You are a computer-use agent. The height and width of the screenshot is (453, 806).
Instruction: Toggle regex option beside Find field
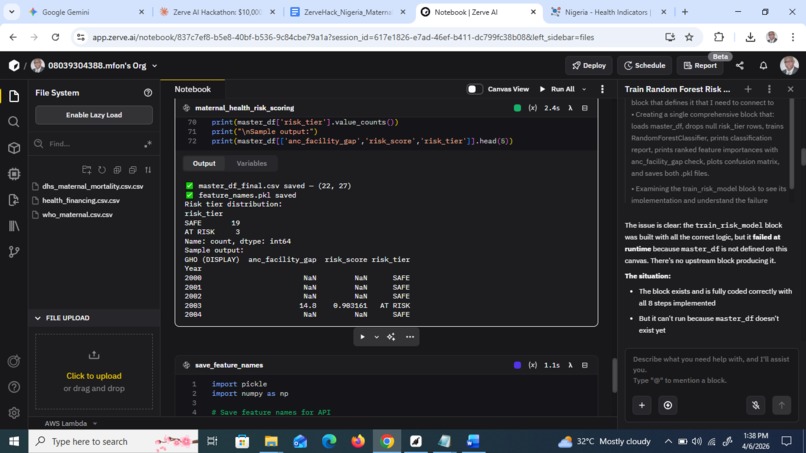coord(148,144)
